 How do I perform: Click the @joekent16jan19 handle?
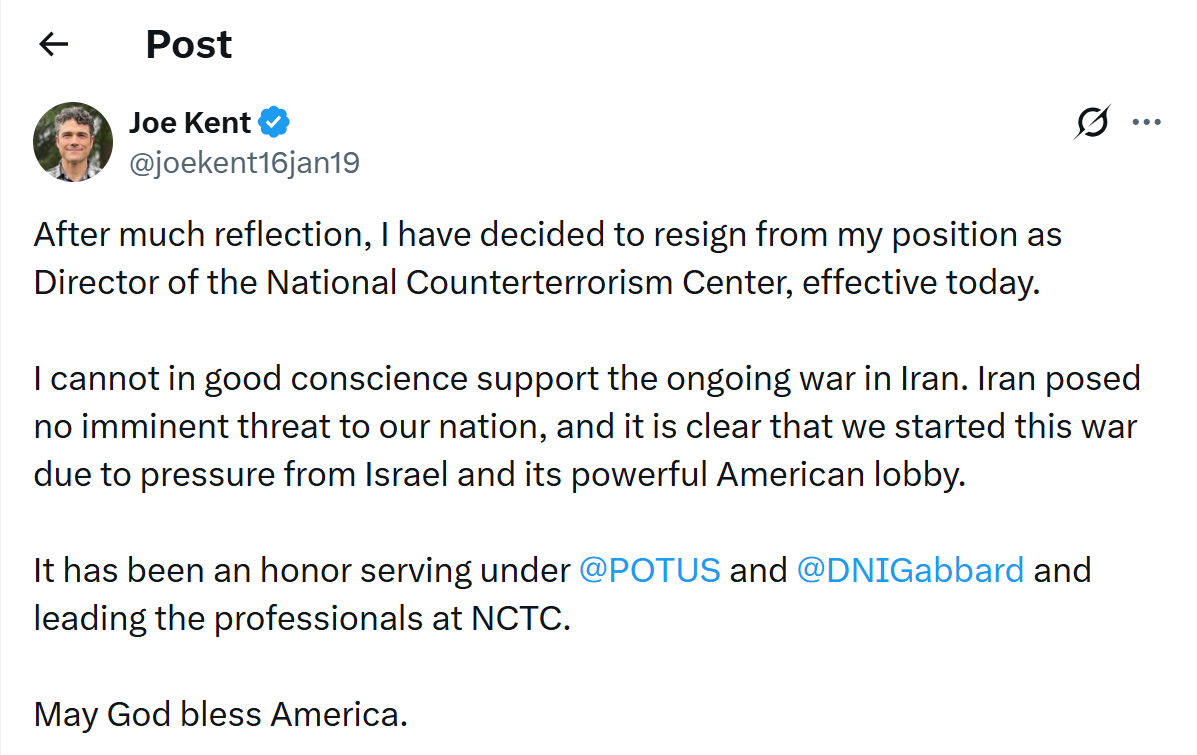point(244,162)
